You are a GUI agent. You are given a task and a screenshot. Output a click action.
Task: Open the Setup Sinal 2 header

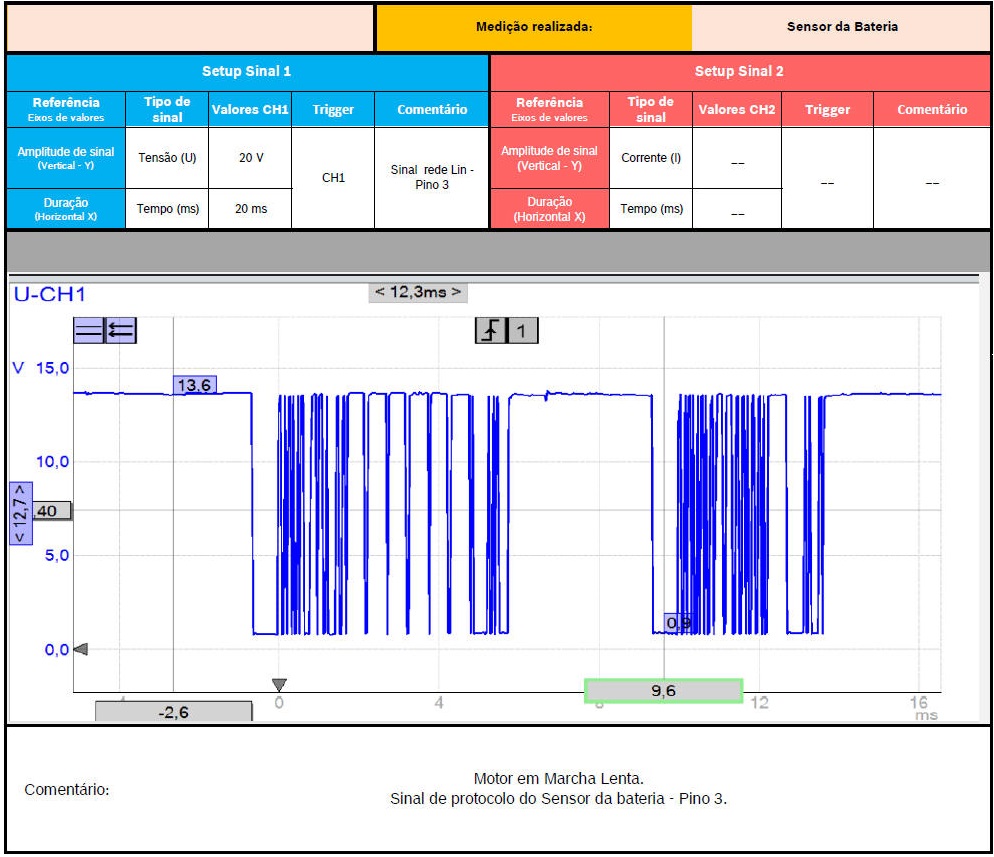click(739, 71)
